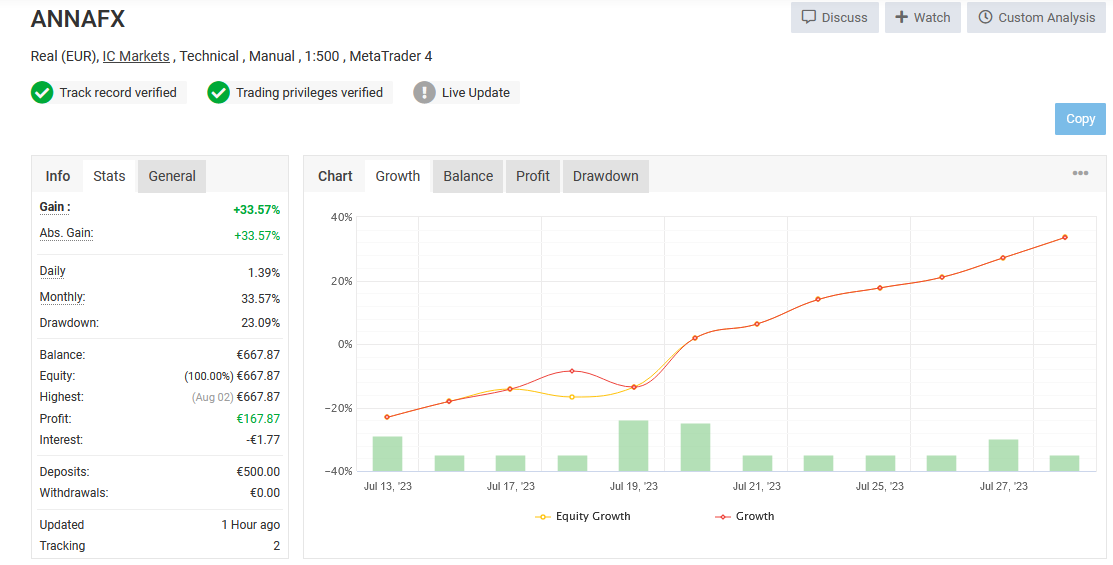
Task: Select the Balance chart tab
Action: [468, 176]
